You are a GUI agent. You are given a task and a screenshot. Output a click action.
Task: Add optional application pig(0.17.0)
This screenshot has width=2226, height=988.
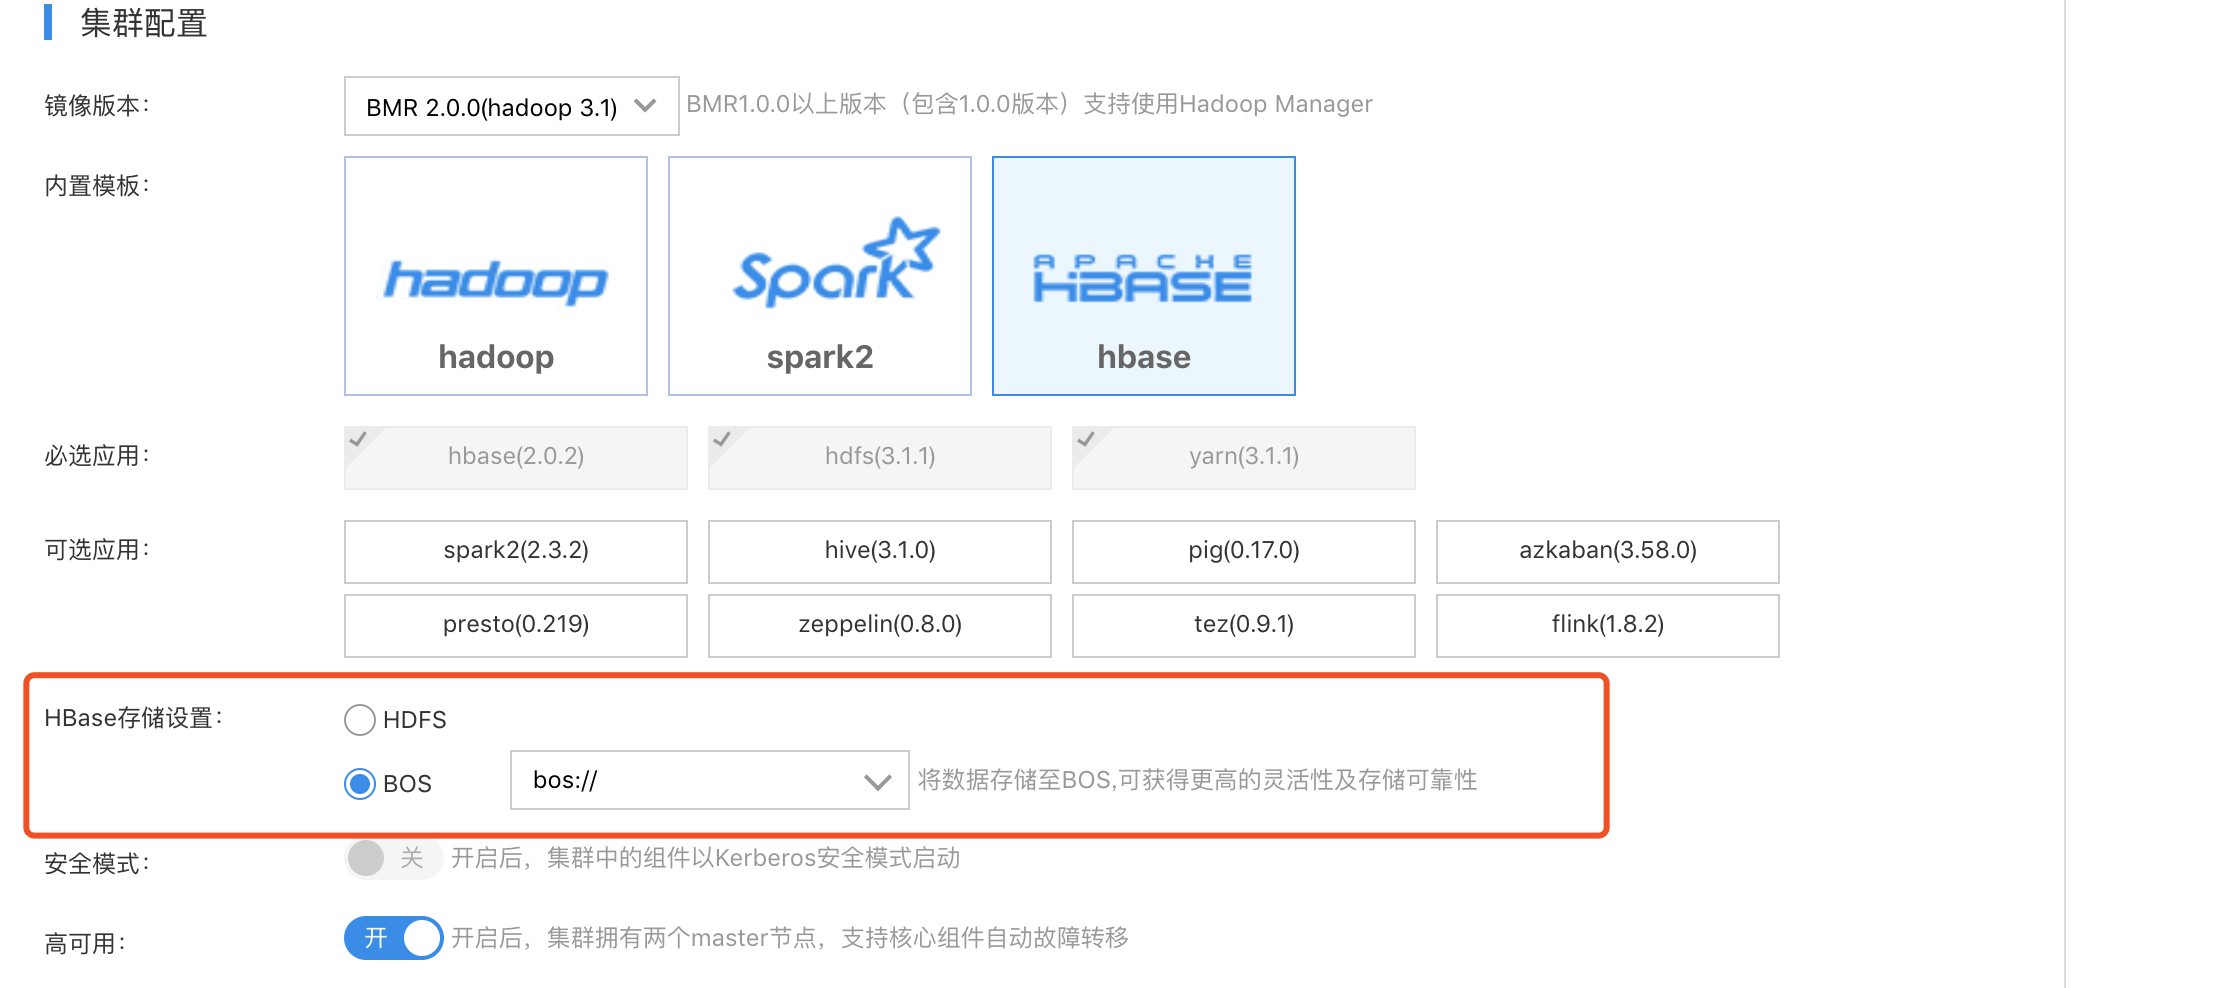tap(1244, 551)
